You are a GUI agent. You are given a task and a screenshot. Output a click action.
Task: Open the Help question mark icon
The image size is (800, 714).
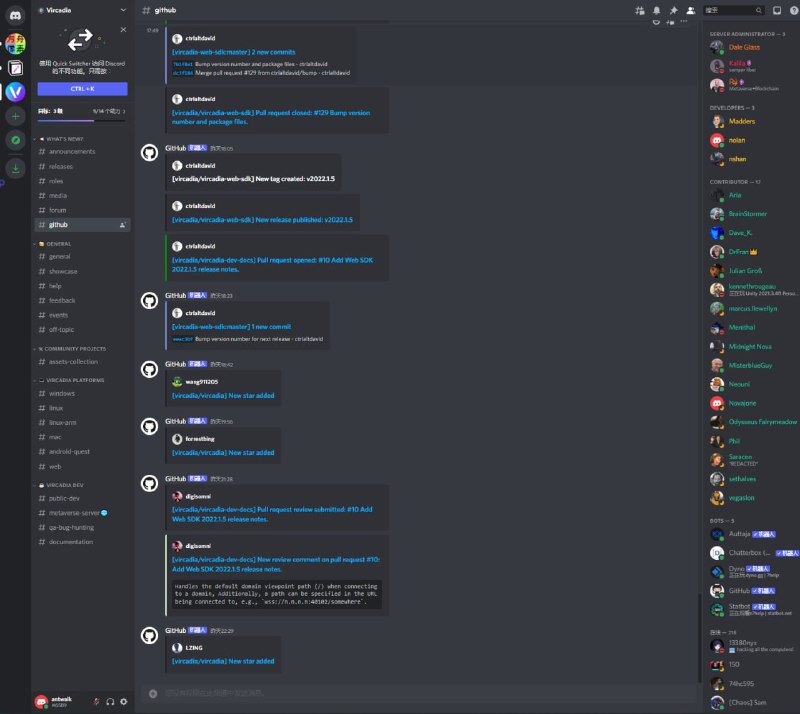coord(794,10)
